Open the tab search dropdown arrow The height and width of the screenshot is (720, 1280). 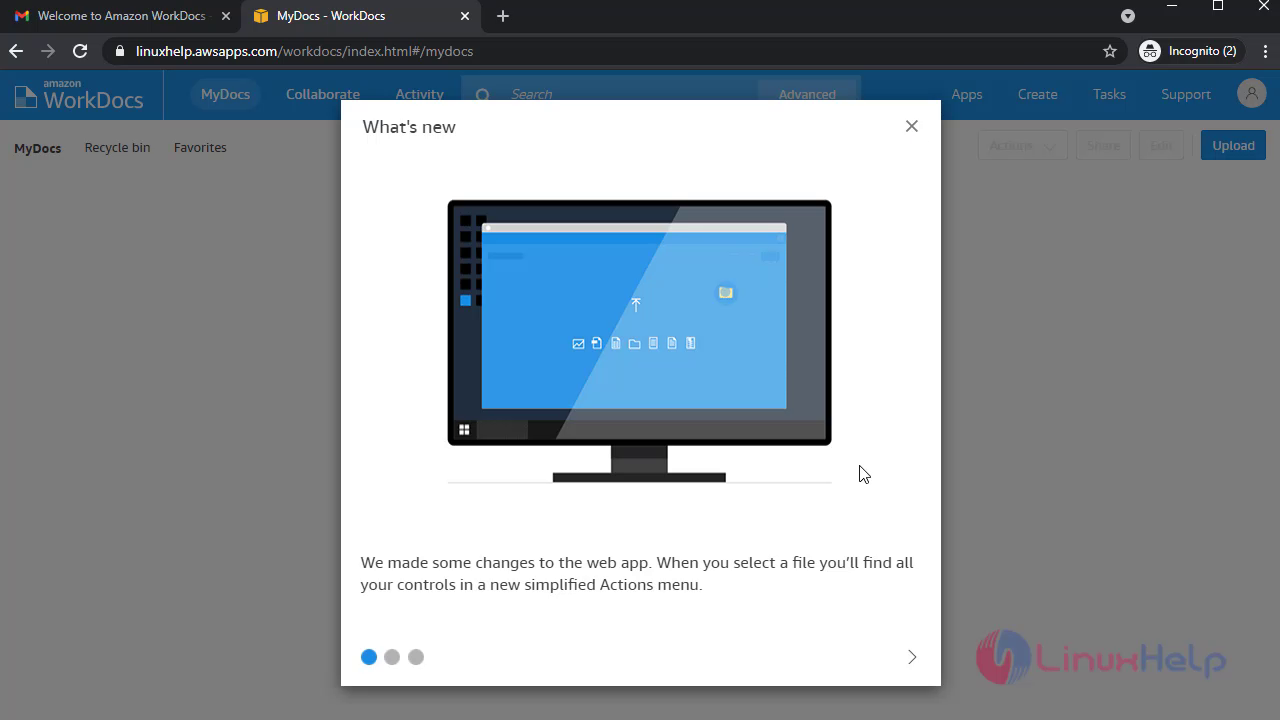1128,16
